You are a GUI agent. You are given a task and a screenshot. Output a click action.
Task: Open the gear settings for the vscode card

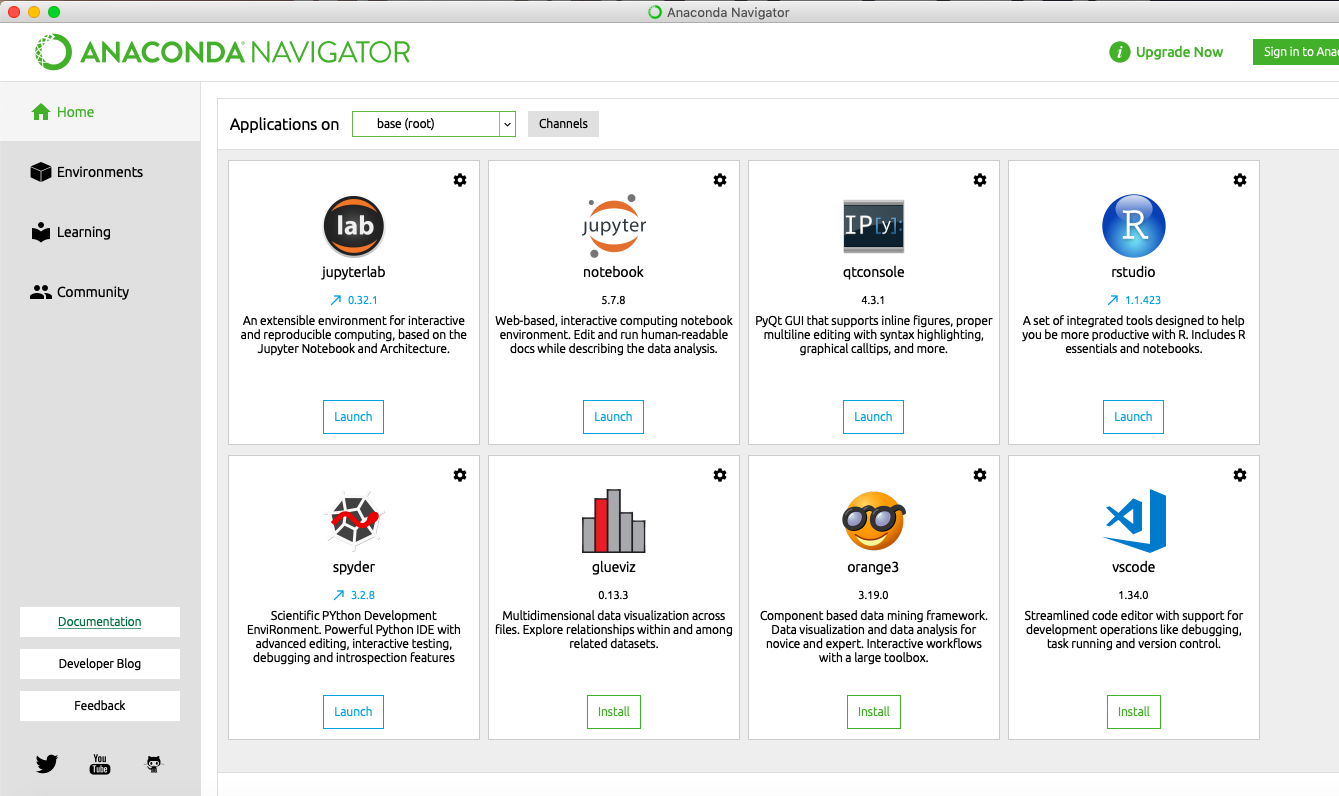tap(1240, 475)
